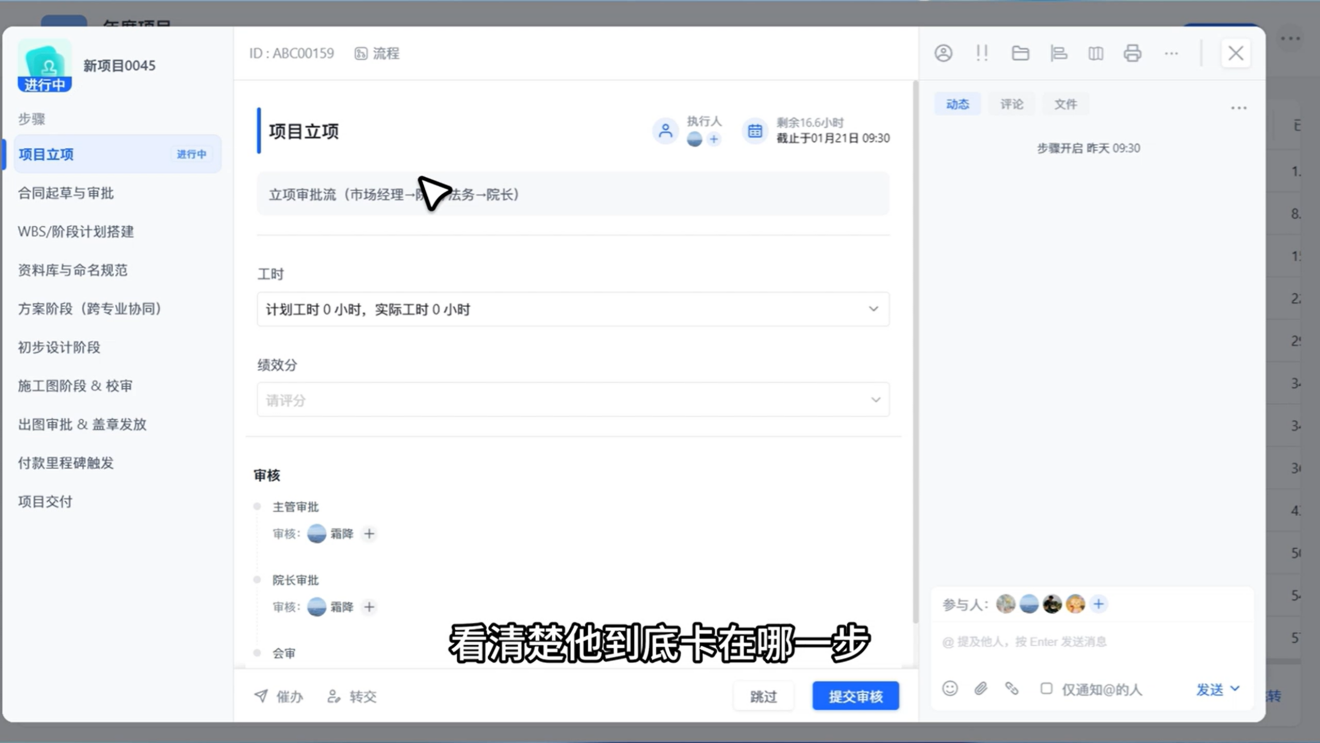Toggle the 仅通知@的人 checkbox
The height and width of the screenshot is (743, 1320).
(x=1046, y=689)
